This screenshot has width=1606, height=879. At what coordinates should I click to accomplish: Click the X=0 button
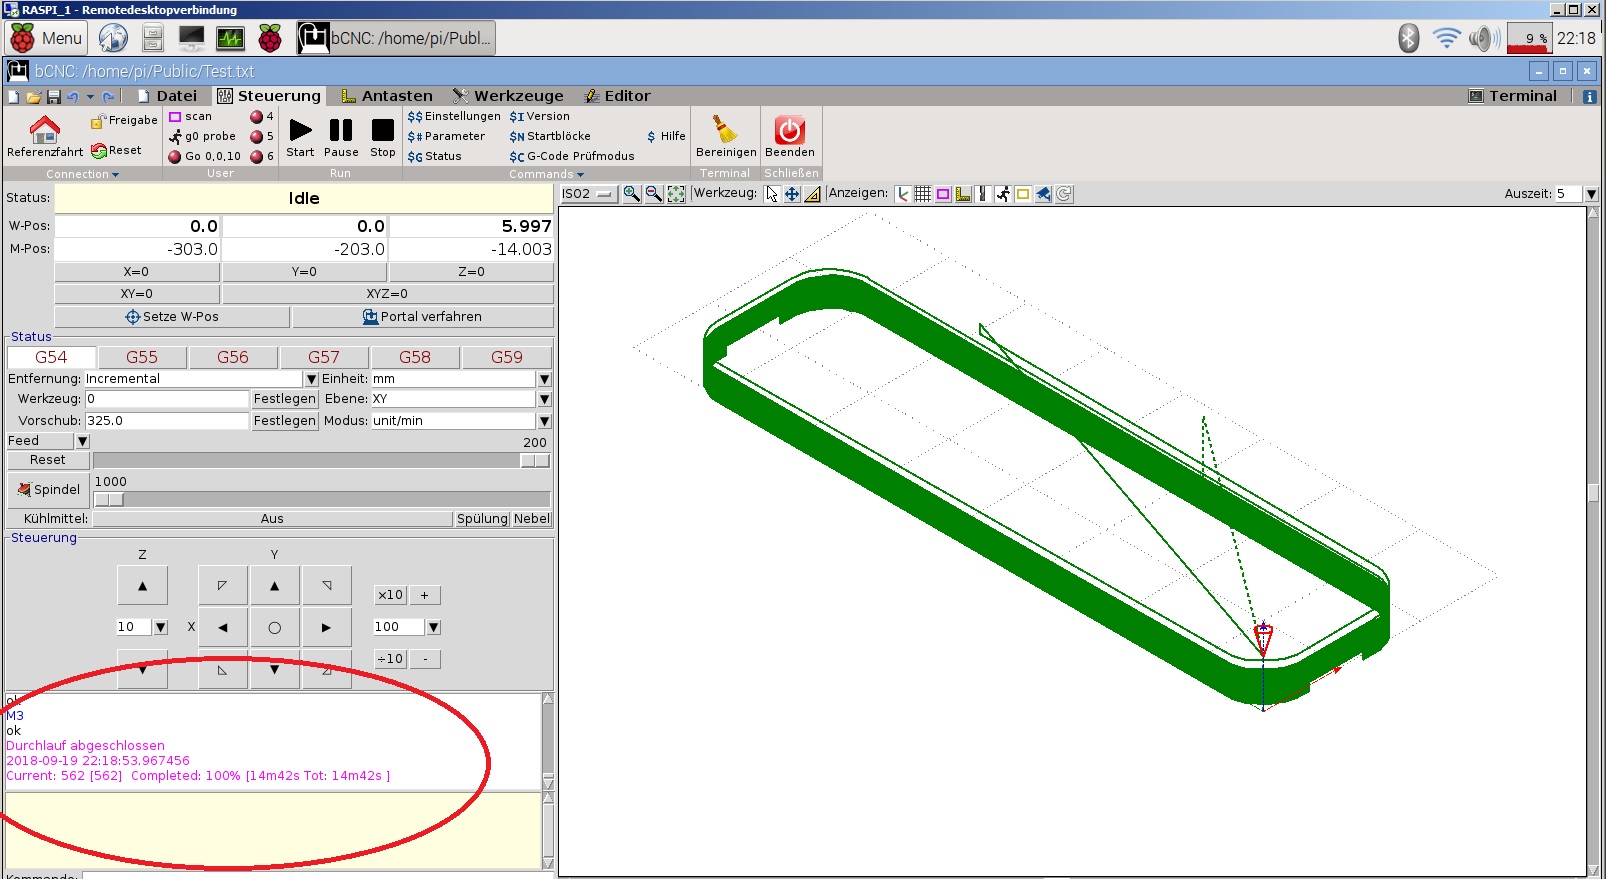(136, 272)
